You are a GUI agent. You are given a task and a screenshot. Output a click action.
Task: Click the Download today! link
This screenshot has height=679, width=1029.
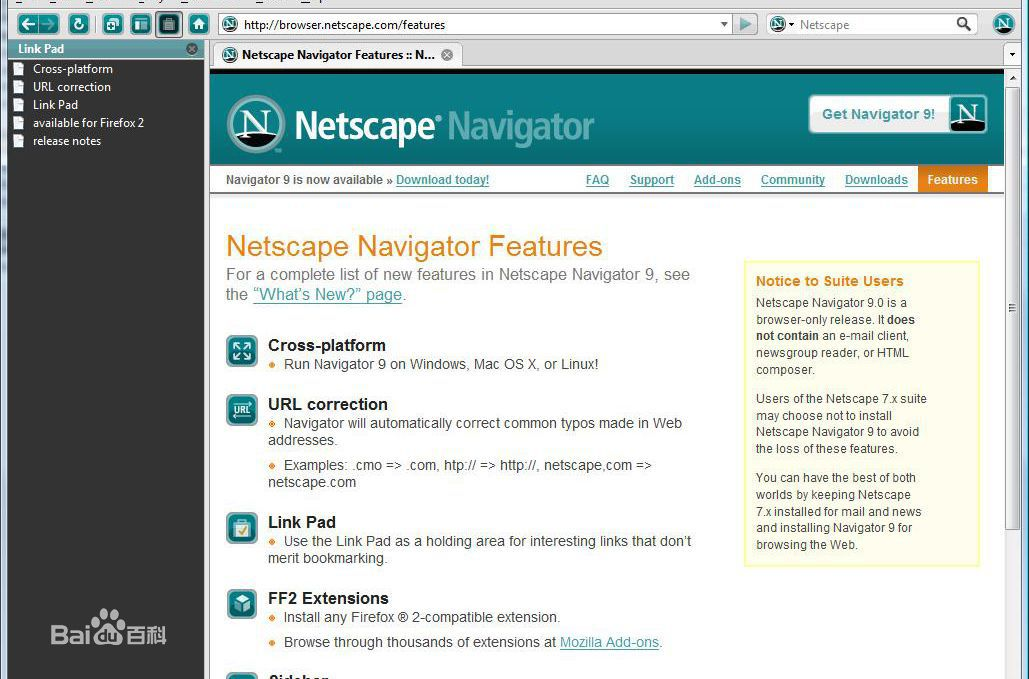click(442, 180)
